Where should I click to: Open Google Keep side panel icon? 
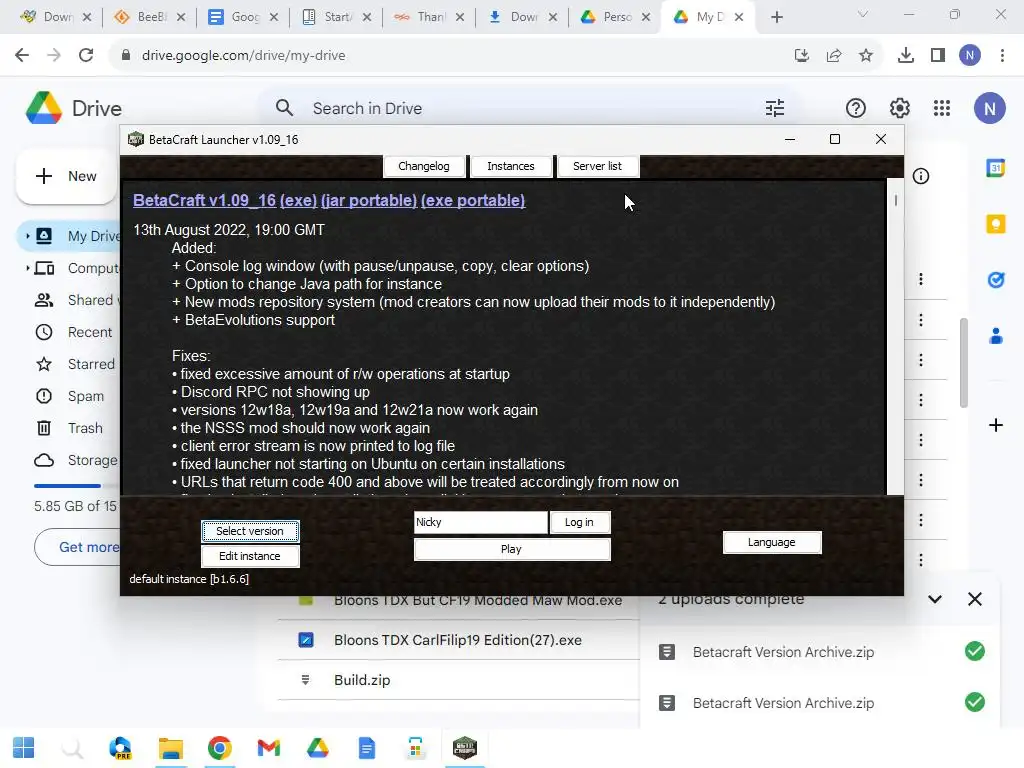[995, 224]
